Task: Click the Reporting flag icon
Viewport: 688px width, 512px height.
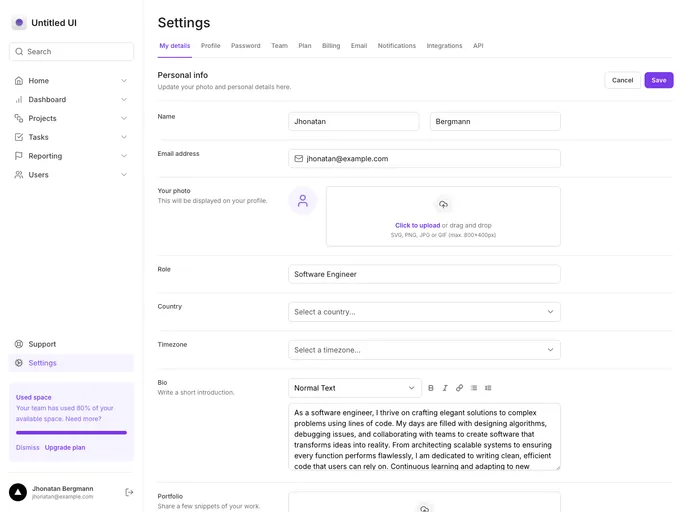Action: (x=19, y=156)
